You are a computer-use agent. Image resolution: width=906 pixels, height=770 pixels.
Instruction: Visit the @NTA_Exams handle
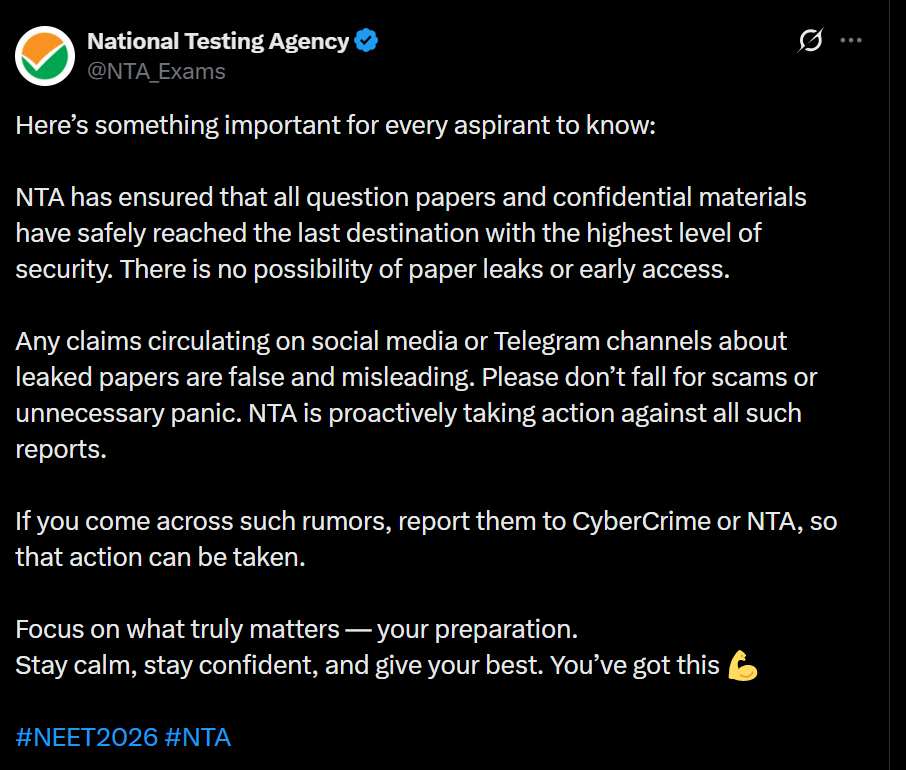(x=156, y=71)
